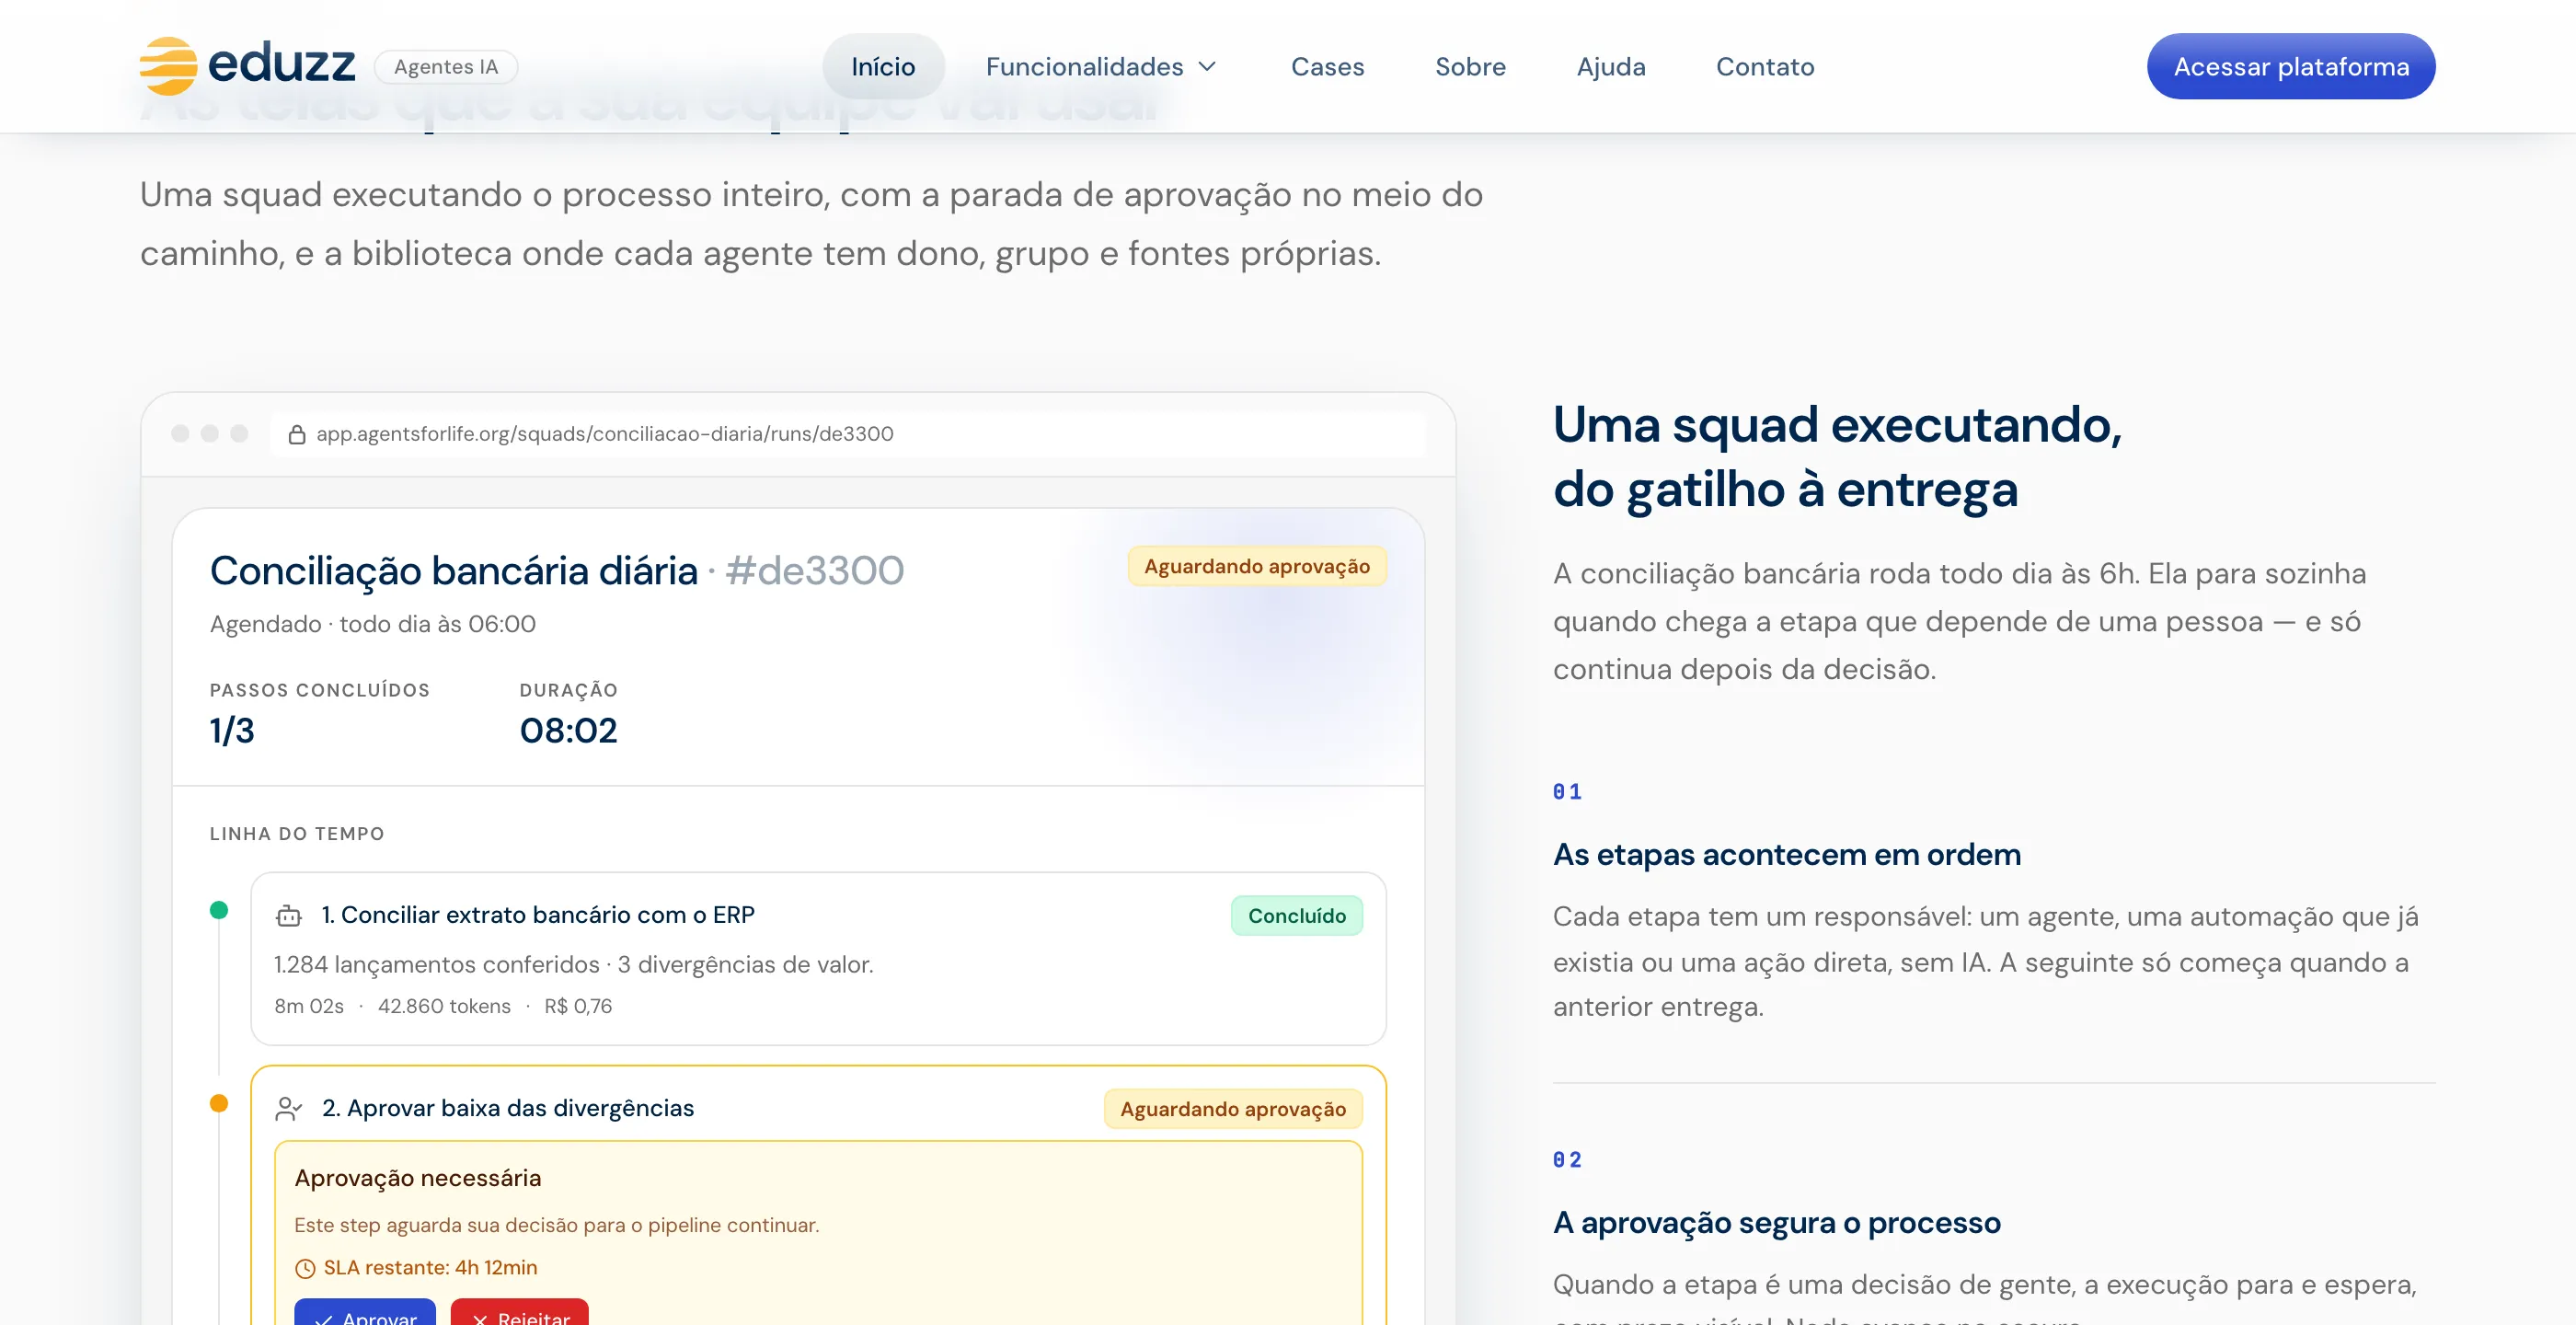Go to the Início nav item

(883, 66)
